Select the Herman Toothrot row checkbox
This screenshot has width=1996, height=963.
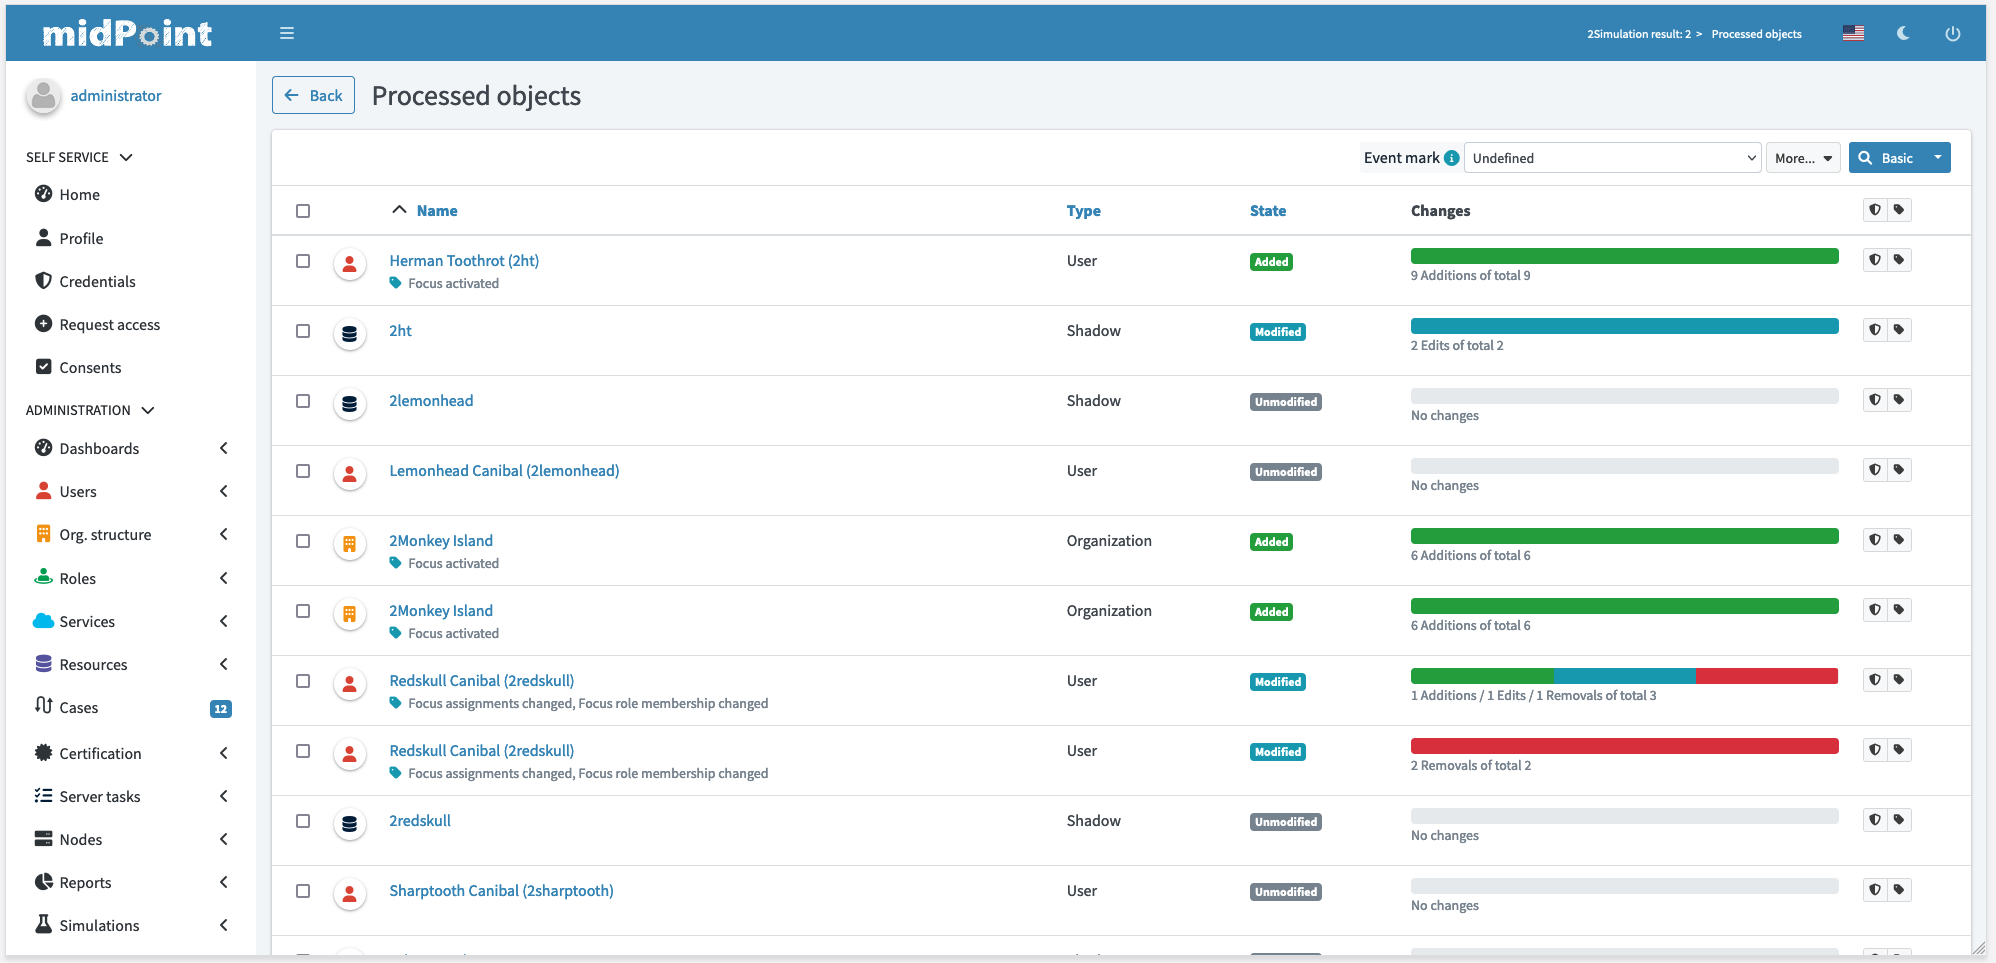coord(303,261)
